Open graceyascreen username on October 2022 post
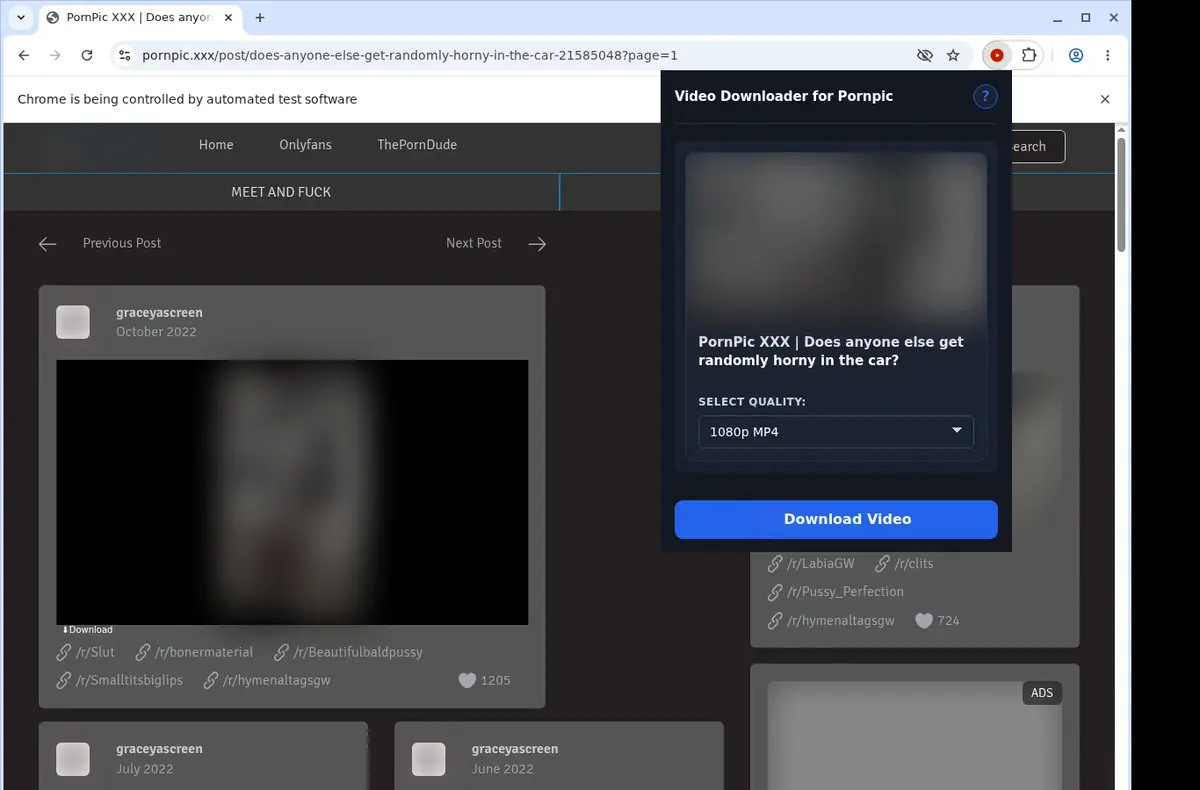 (x=159, y=313)
